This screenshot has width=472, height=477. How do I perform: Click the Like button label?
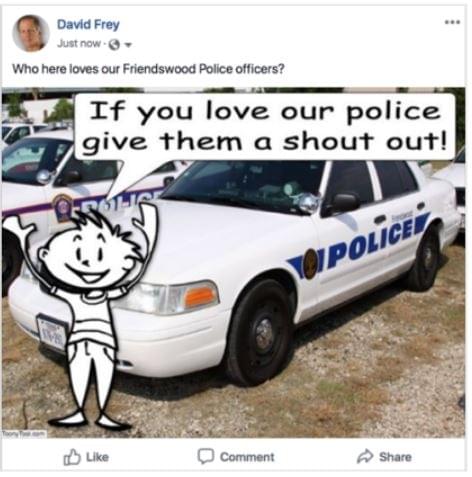coord(97,457)
